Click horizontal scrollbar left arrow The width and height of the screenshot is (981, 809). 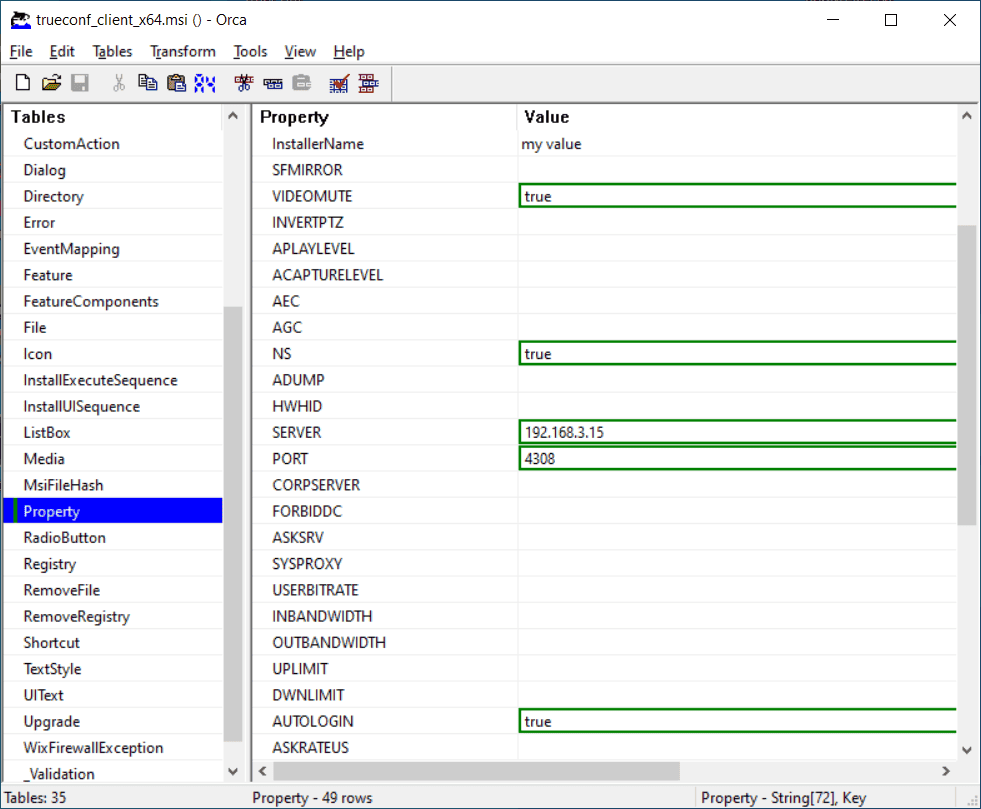(x=263, y=771)
